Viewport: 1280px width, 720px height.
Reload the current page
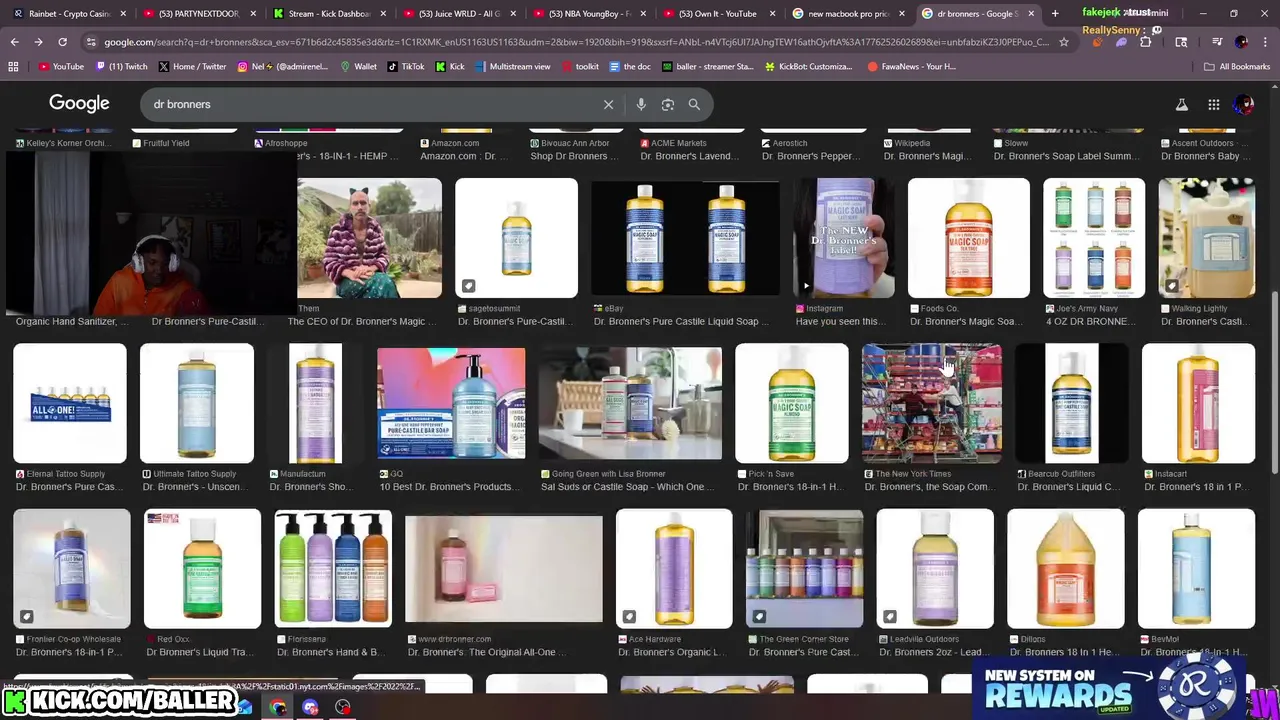[x=62, y=42]
